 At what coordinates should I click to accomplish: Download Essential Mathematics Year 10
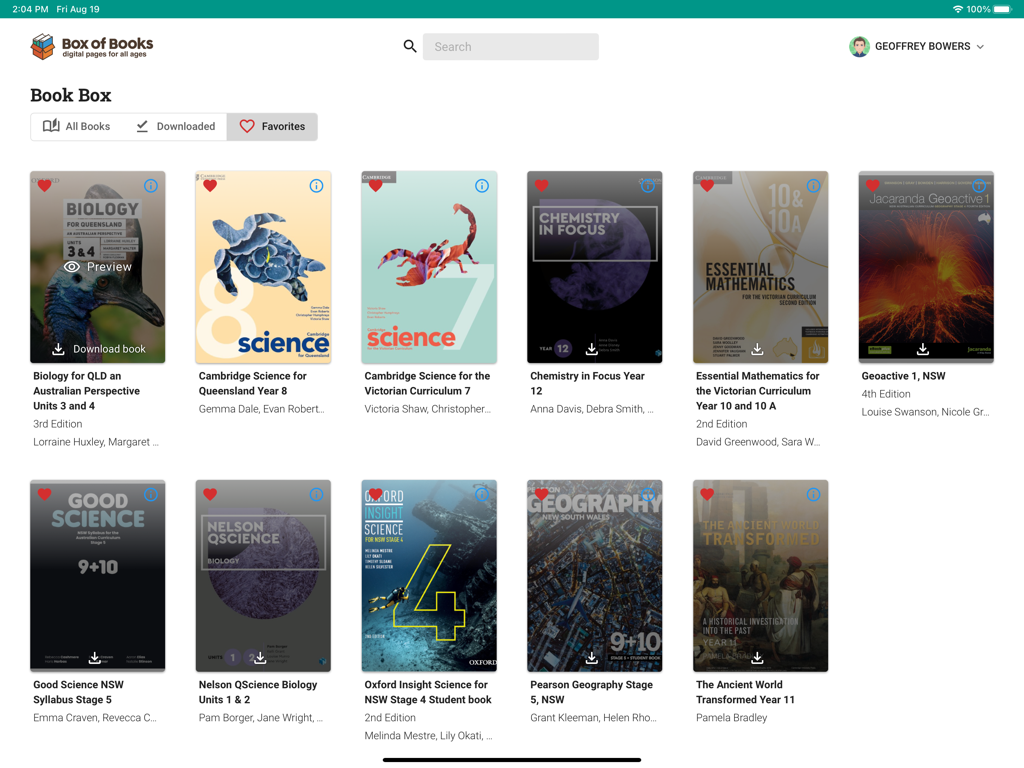[759, 348]
